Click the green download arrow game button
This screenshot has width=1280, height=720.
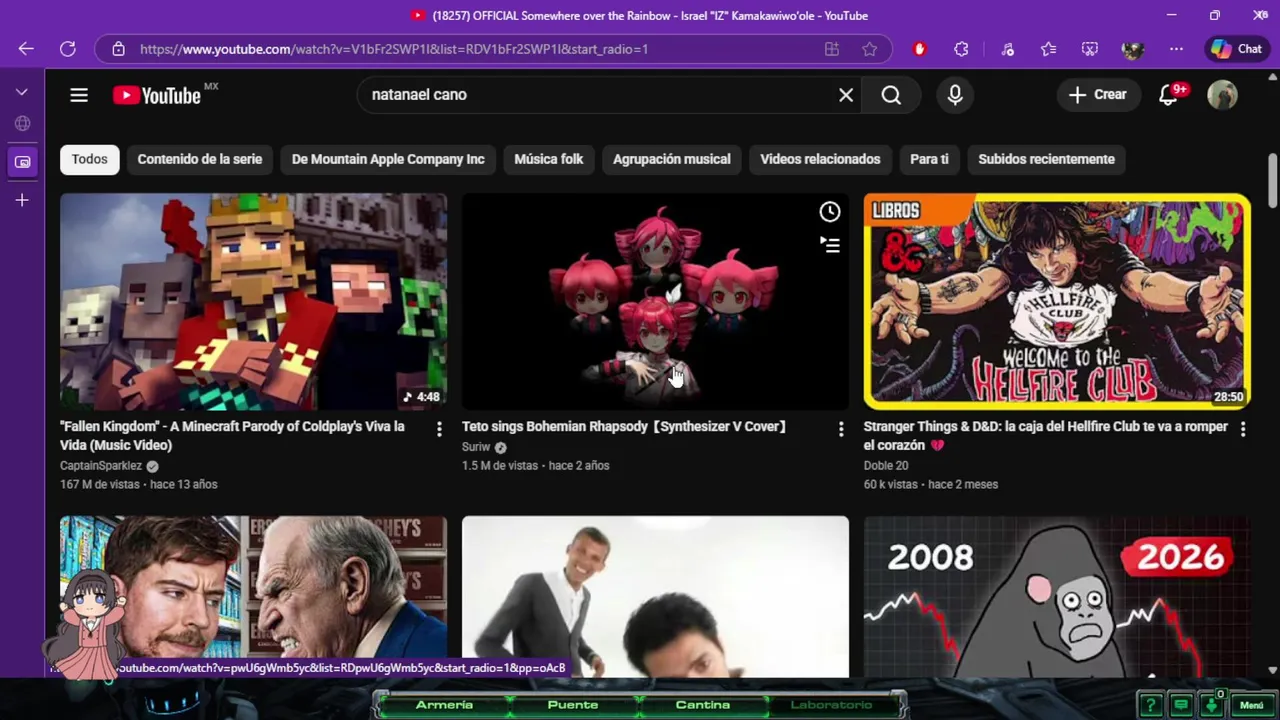[x=1211, y=705]
